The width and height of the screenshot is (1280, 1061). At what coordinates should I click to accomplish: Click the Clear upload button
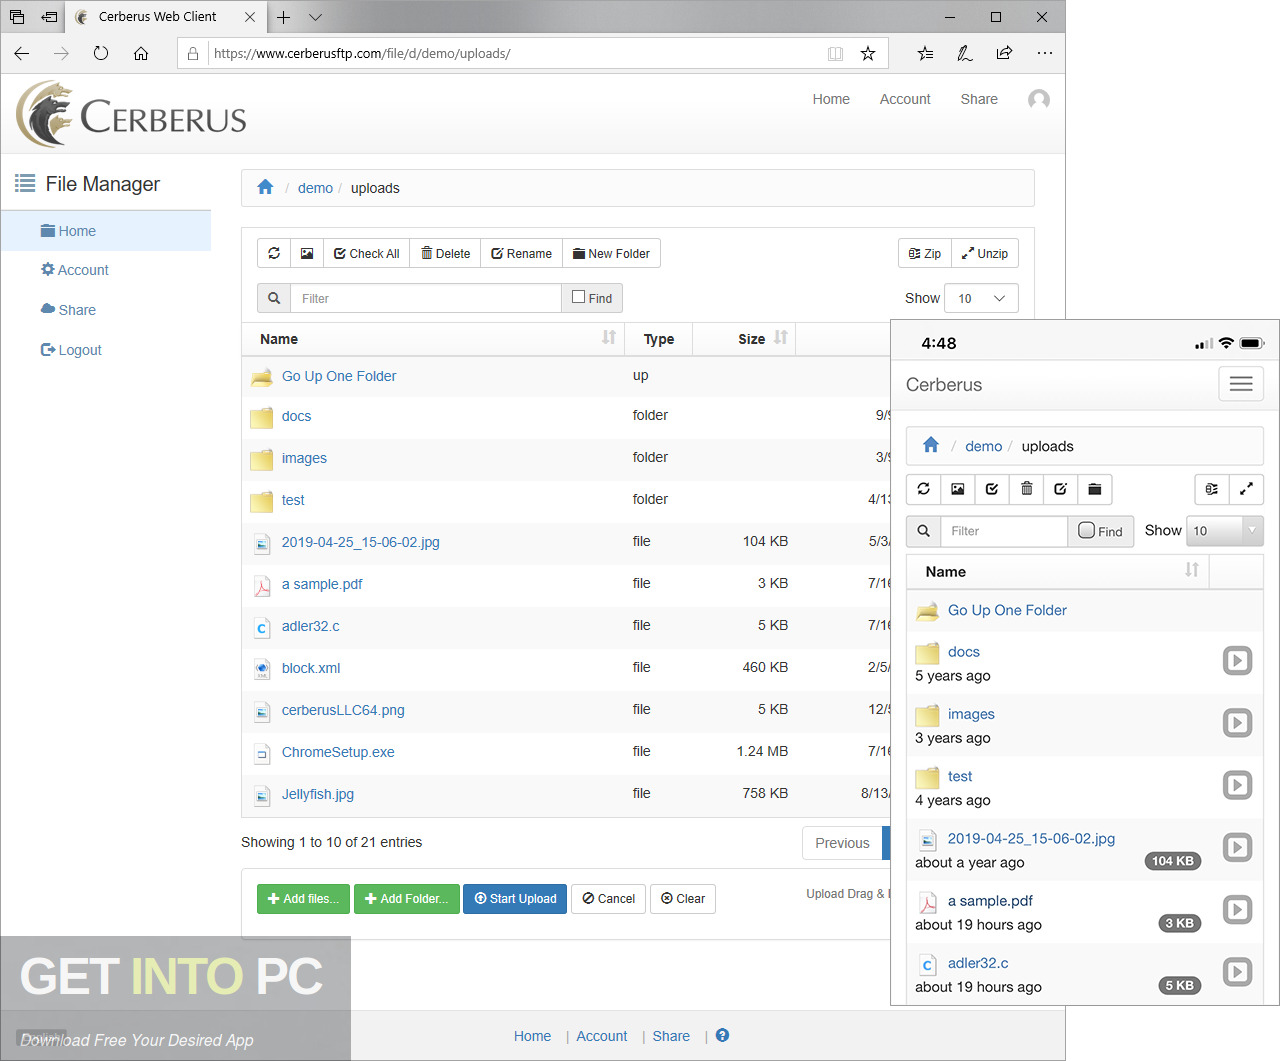tap(683, 899)
